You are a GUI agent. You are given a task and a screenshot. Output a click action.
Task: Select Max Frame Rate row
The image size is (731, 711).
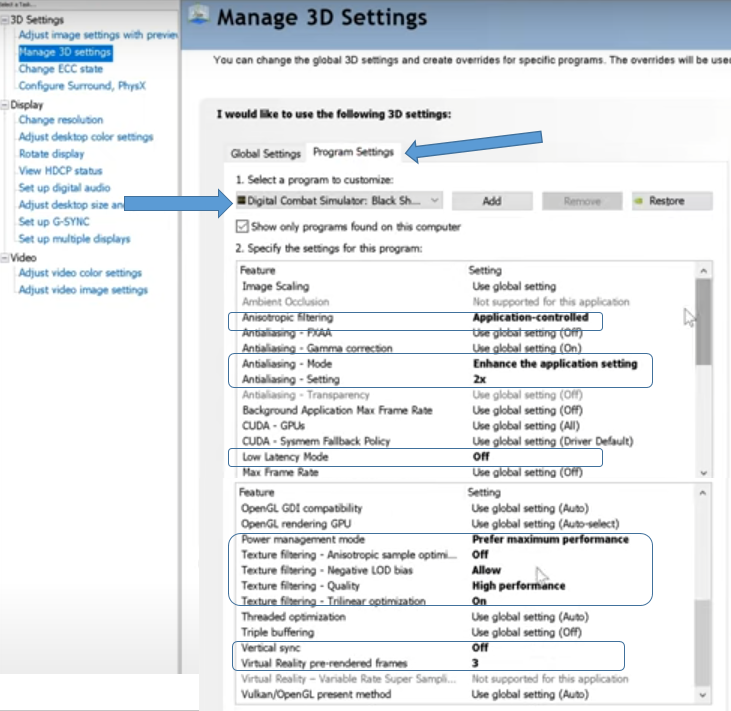pyautogui.click(x=466, y=472)
